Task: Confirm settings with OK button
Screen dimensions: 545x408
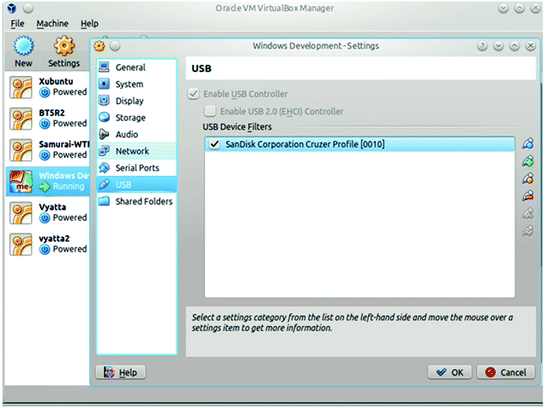Action: (x=450, y=373)
